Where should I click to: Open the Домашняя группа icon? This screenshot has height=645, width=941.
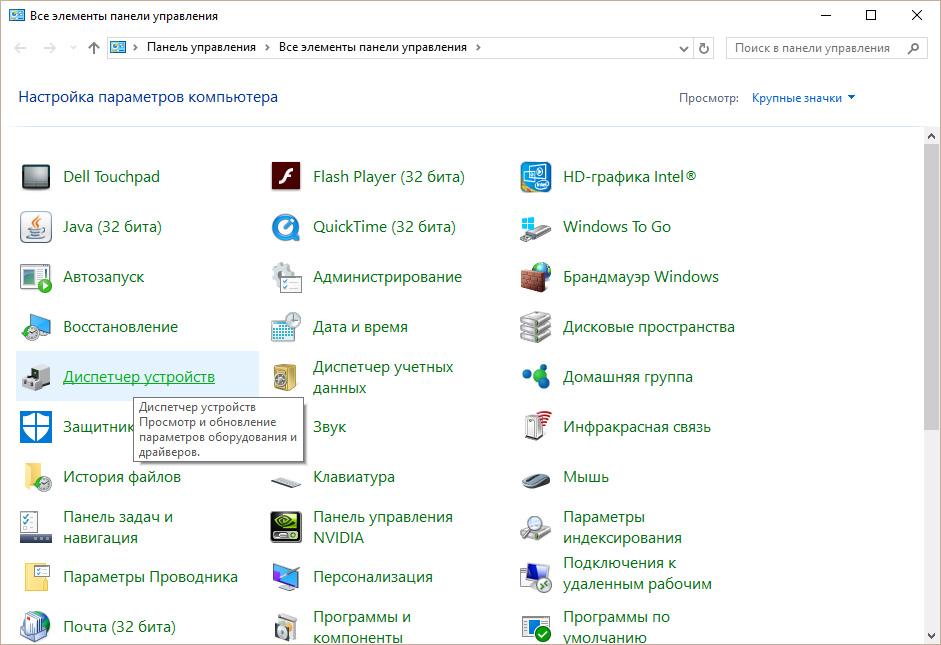pyautogui.click(x=535, y=377)
